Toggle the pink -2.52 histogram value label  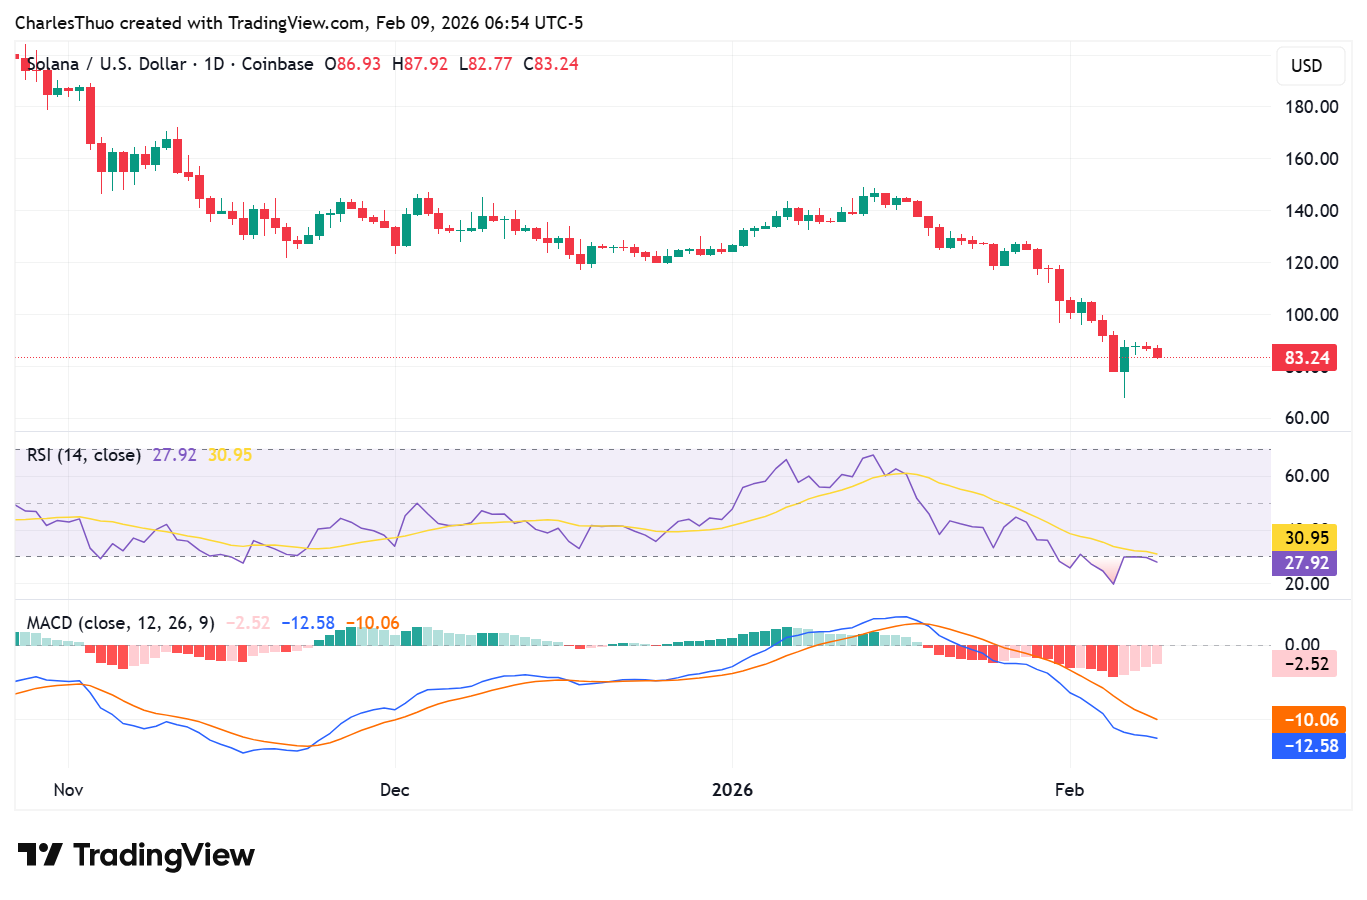[x=1304, y=664]
